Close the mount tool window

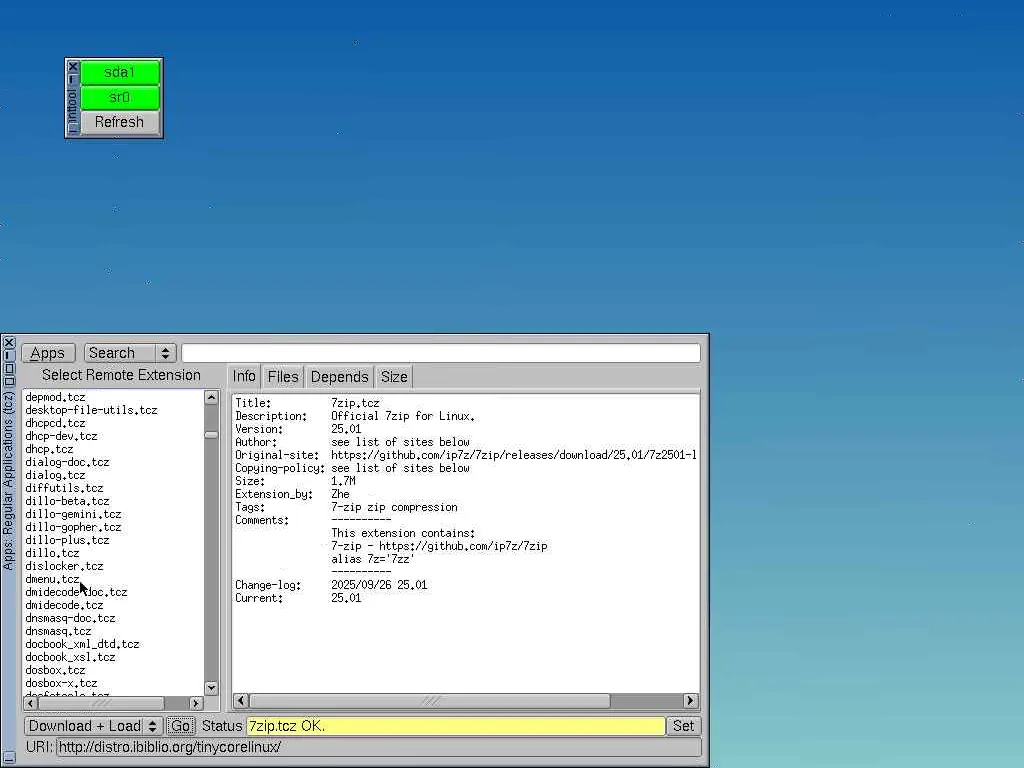pyautogui.click(x=72, y=67)
